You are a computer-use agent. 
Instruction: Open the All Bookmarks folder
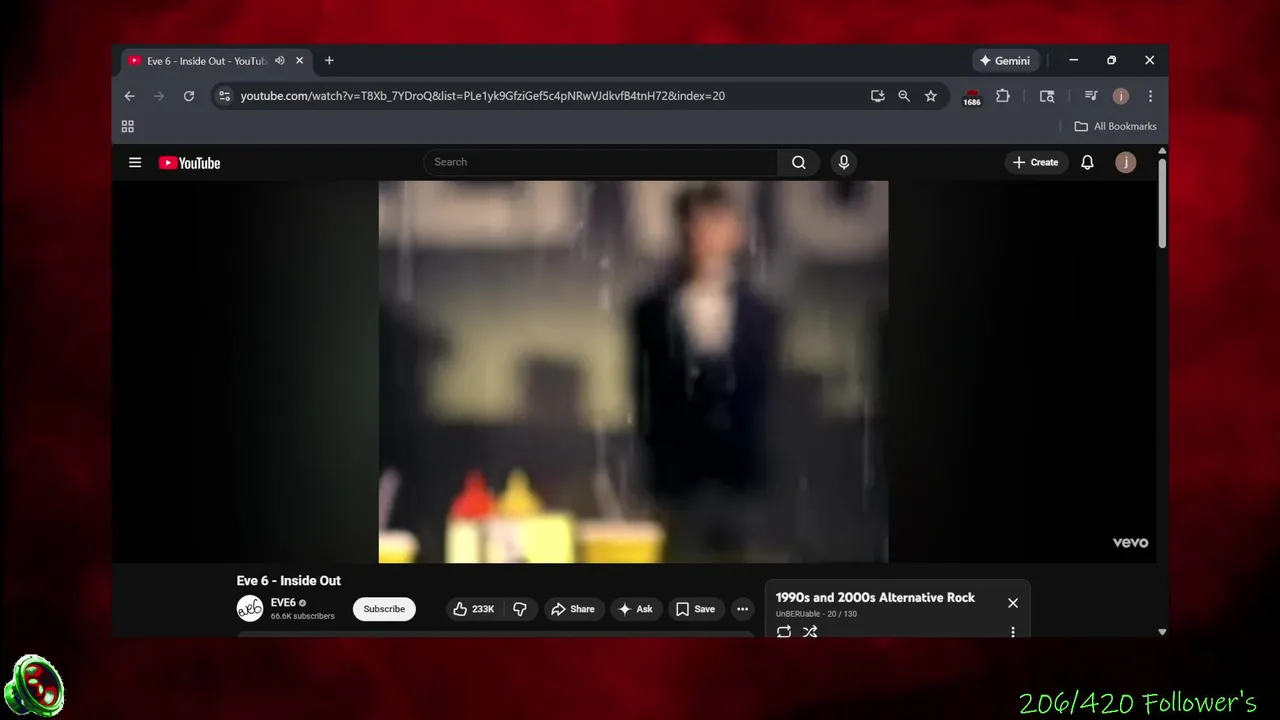point(1115,126)
